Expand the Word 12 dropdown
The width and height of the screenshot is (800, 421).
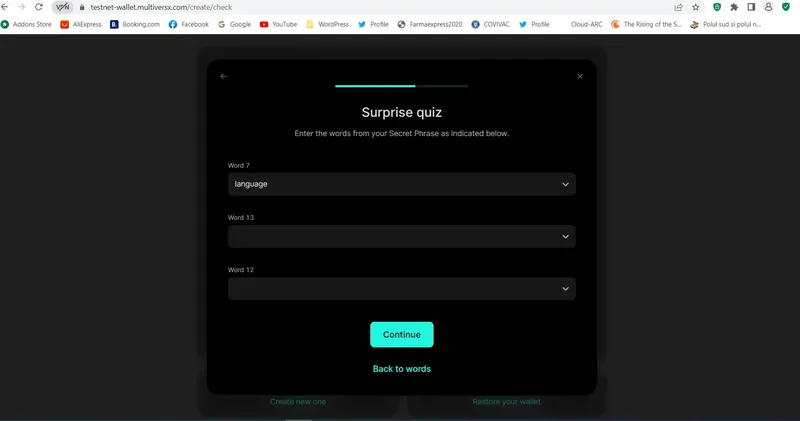402,289
